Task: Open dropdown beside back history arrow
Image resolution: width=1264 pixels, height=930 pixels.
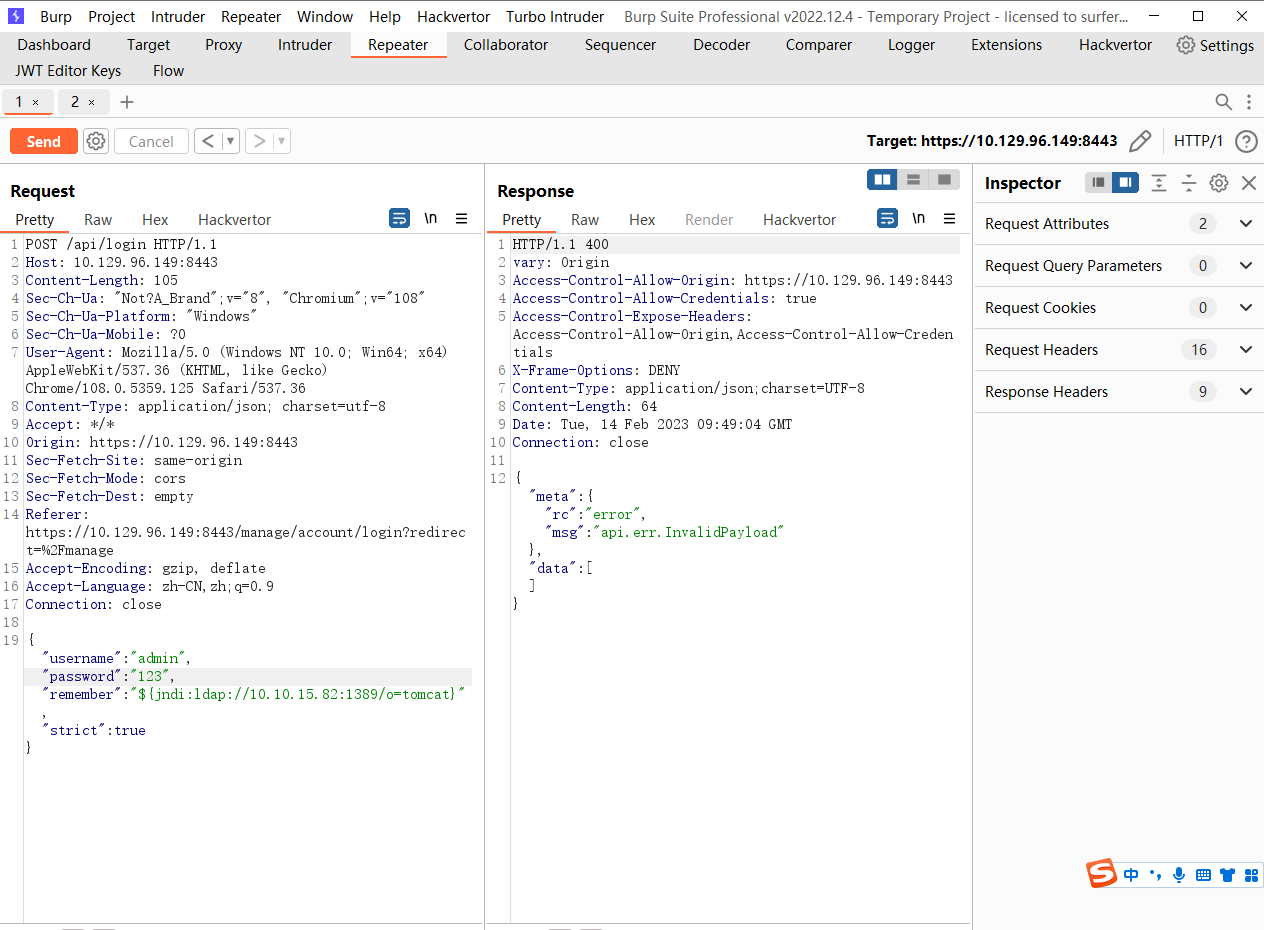Action: pos(231,141)
